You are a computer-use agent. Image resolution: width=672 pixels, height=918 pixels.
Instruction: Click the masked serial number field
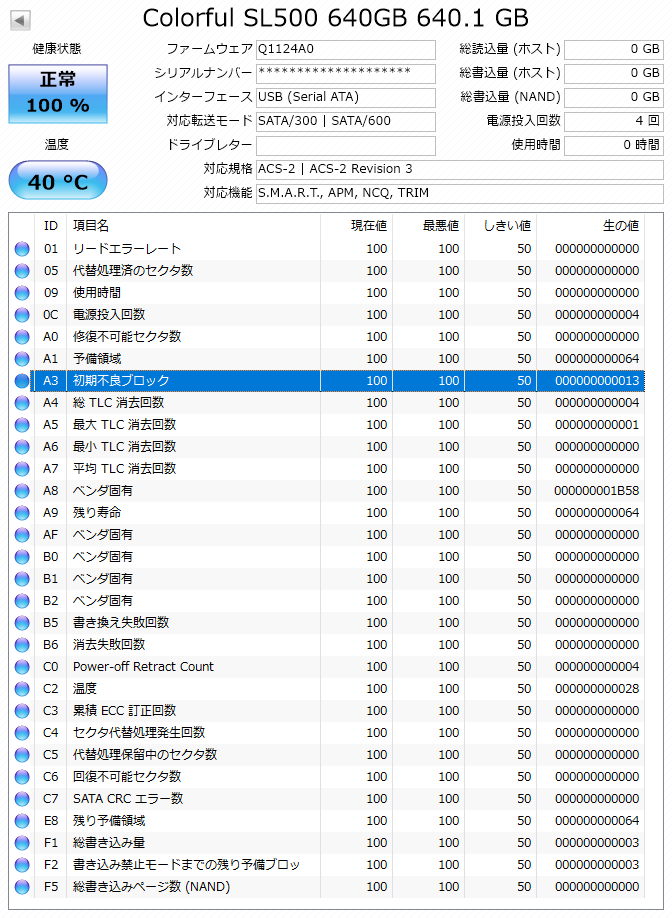click(x=346, y=73)
